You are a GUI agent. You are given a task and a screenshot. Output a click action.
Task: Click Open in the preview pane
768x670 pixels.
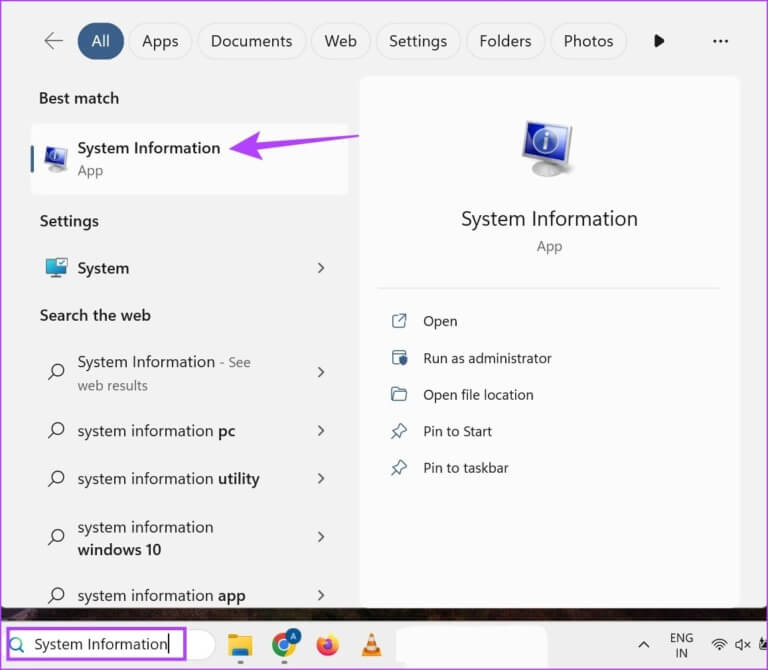click(x=440, y=321)
